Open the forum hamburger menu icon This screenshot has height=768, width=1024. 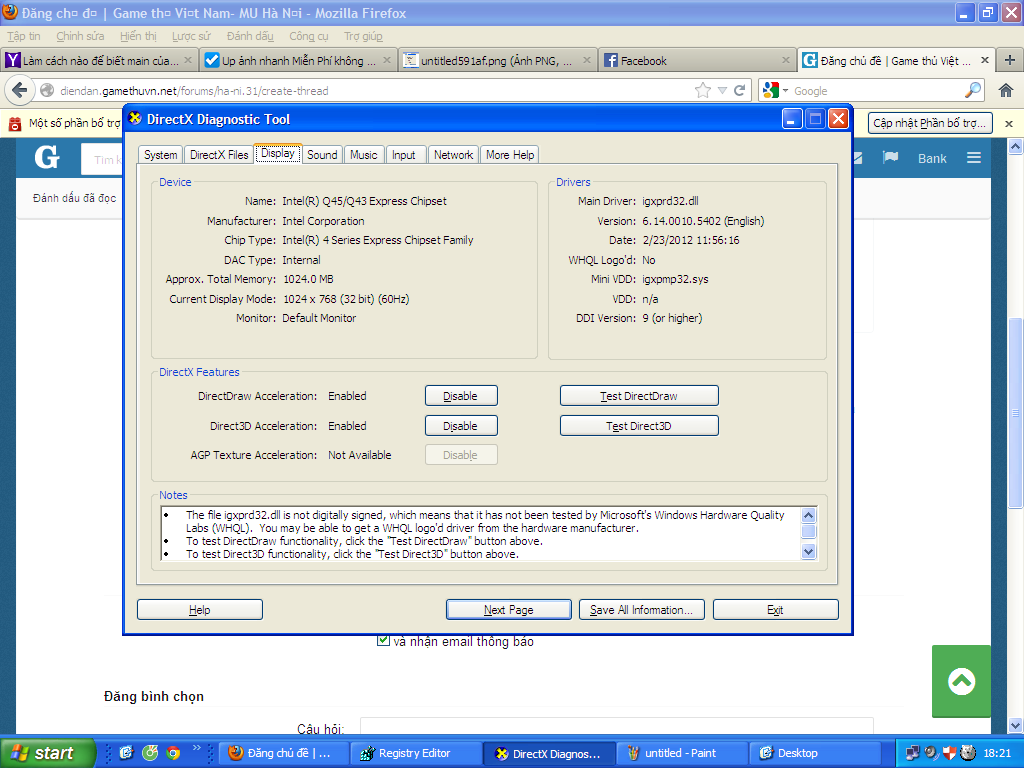[974, 157]
